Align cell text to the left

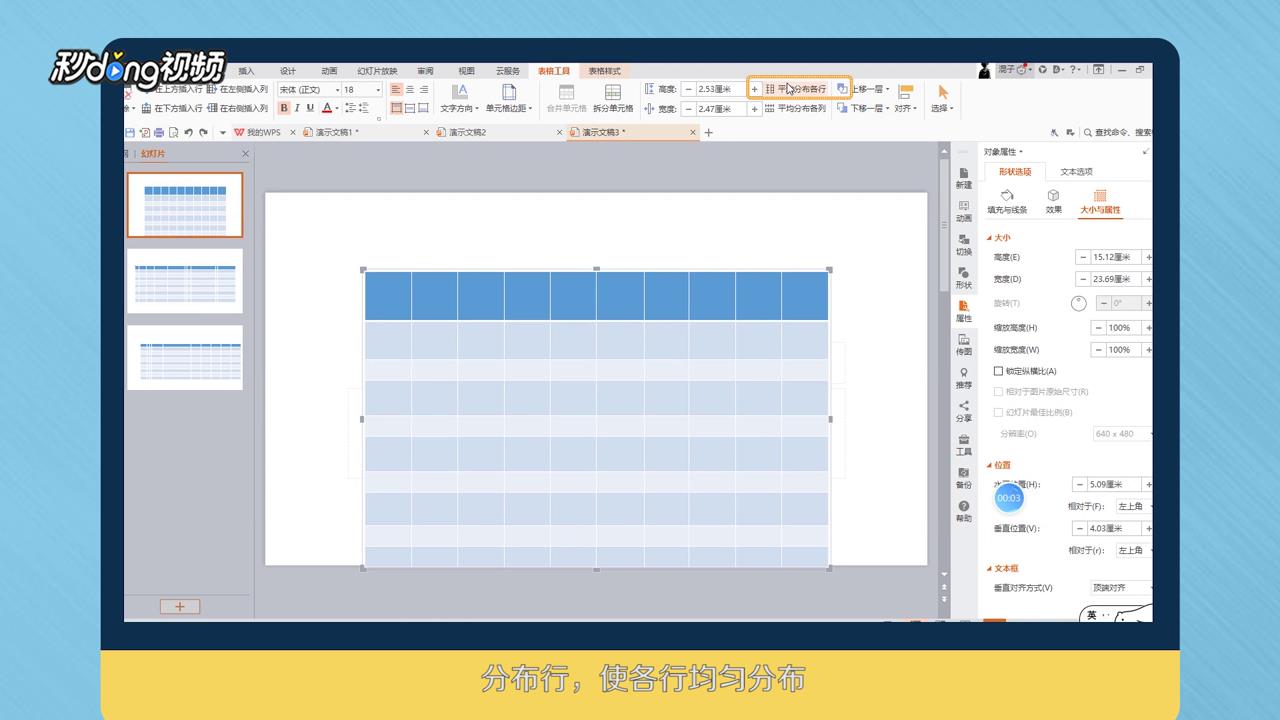click(397, 90)
